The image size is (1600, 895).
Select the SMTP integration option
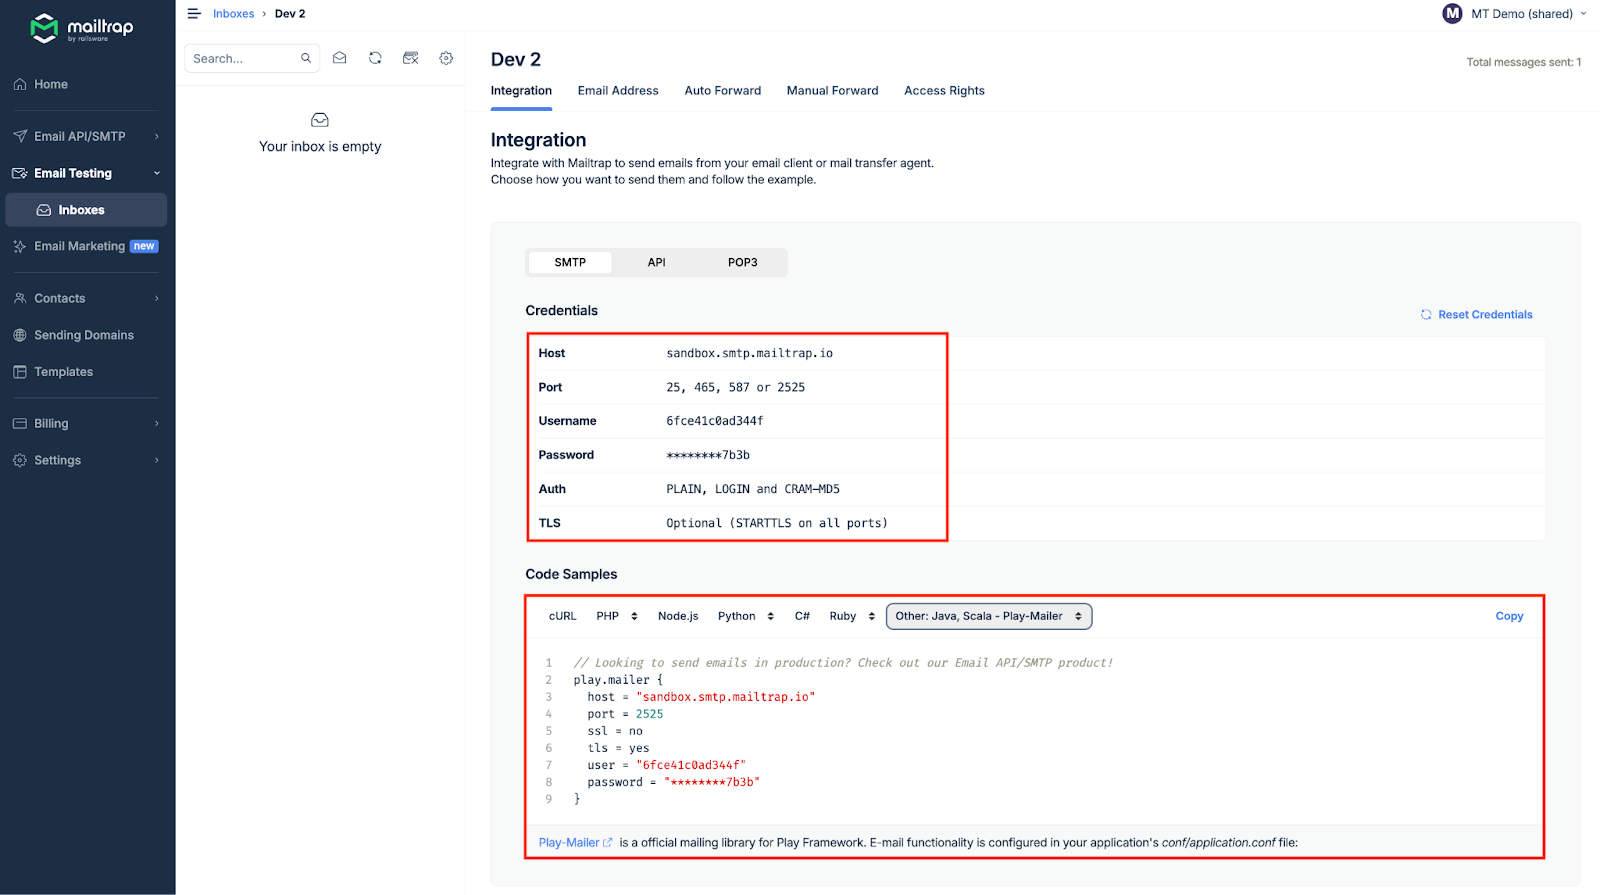[x=570, y=262]
